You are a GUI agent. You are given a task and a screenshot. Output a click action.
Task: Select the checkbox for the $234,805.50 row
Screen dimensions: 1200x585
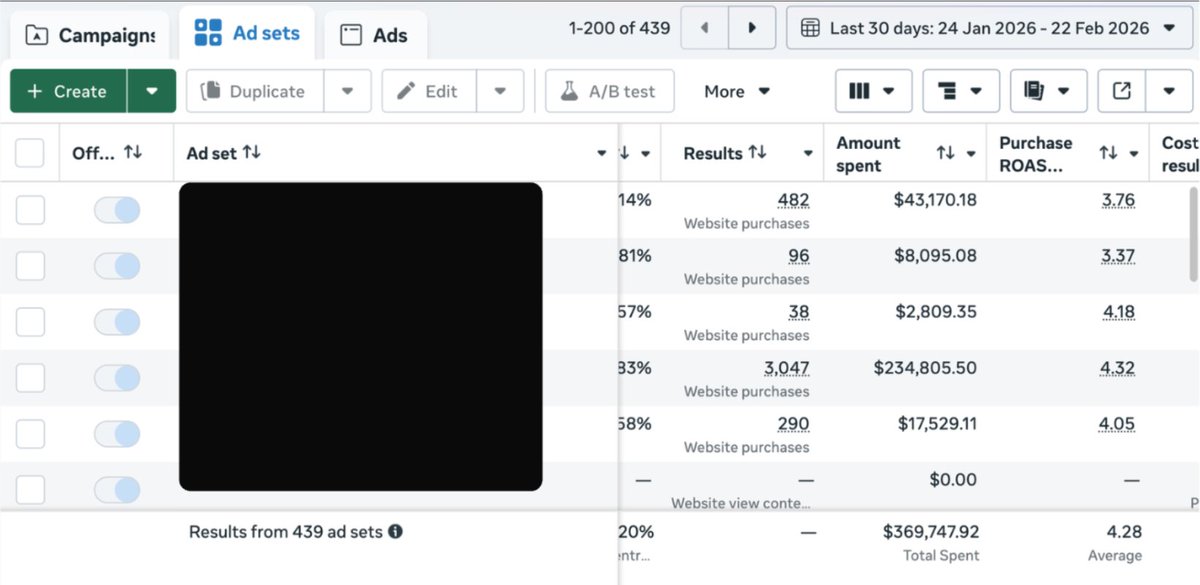click(x=30, y=378)
